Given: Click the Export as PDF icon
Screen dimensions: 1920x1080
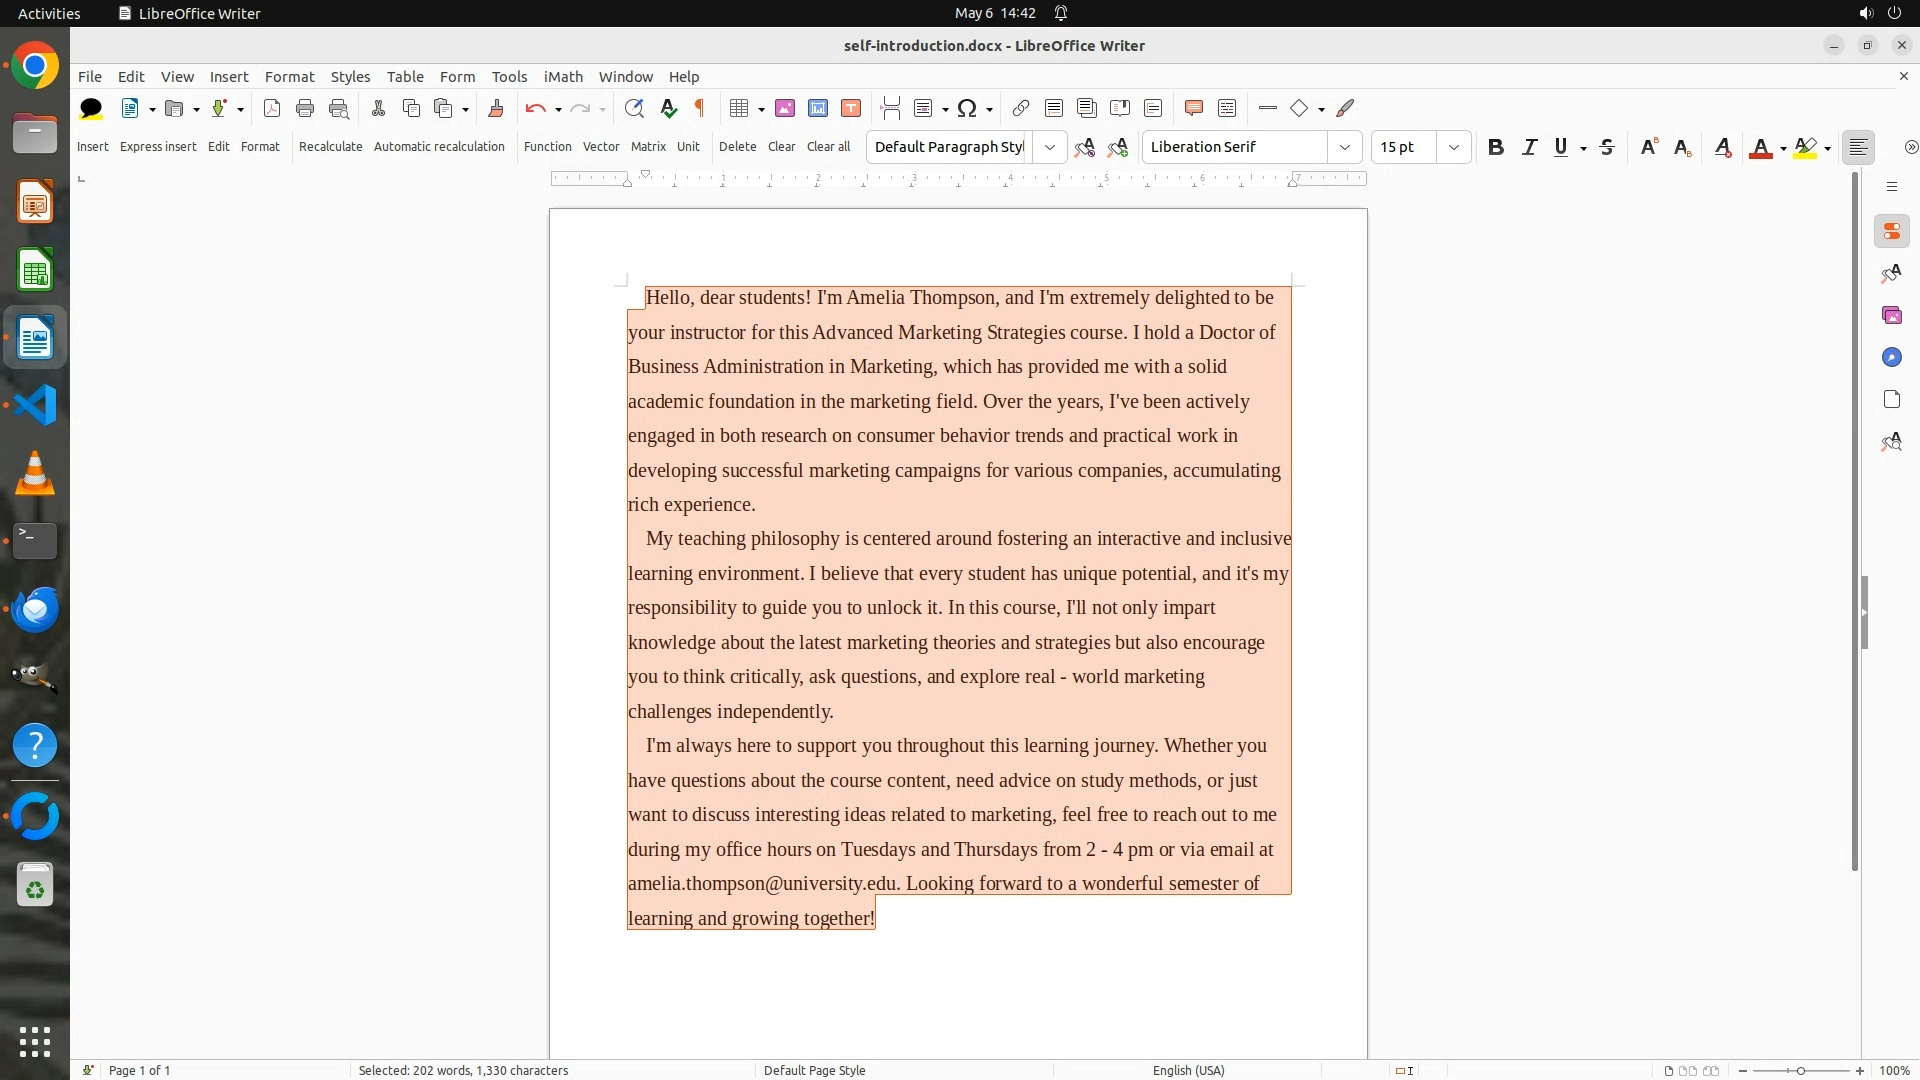Looking at the screenshot, I should tap(271, 108).
